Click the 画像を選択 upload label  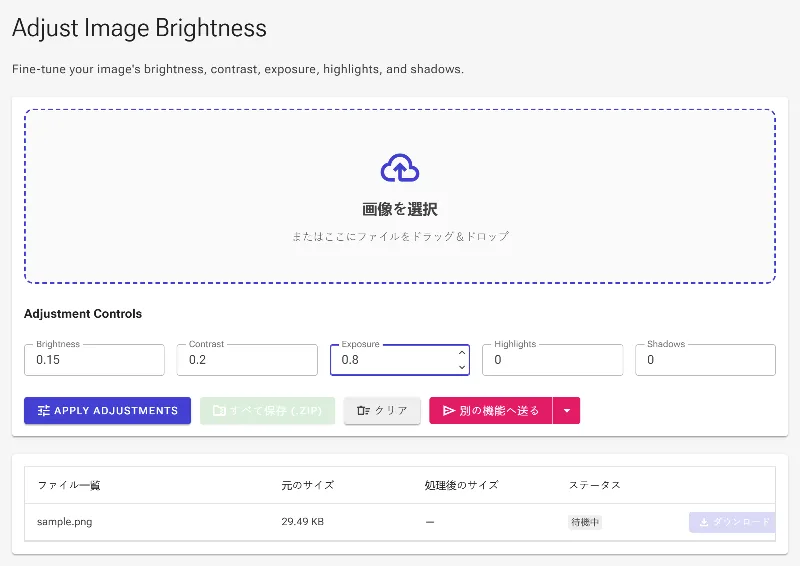[400, 209]
